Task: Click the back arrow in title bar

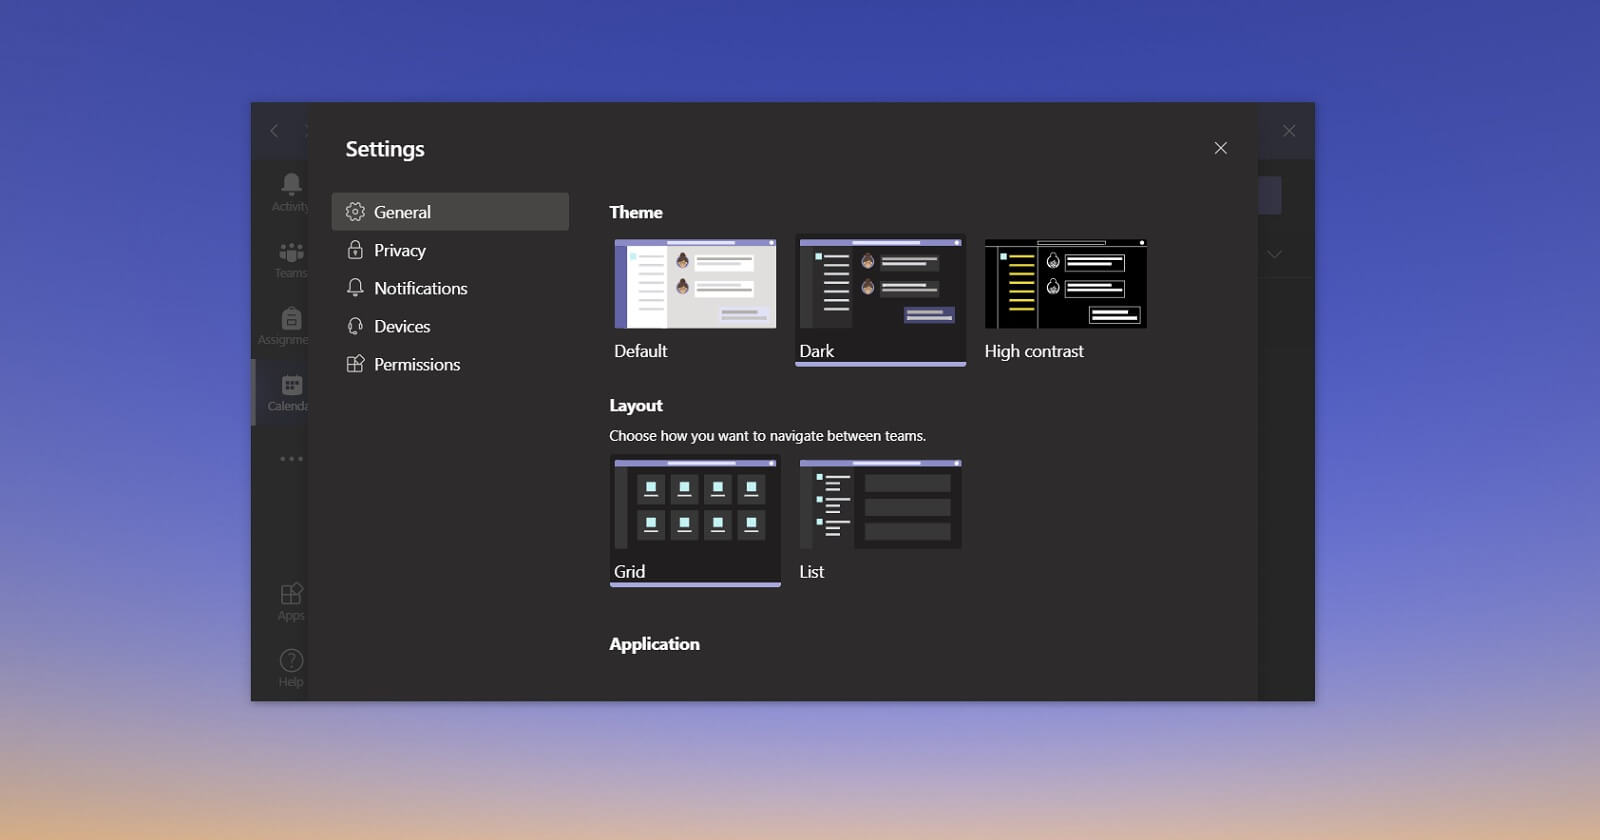Action: 274,131
